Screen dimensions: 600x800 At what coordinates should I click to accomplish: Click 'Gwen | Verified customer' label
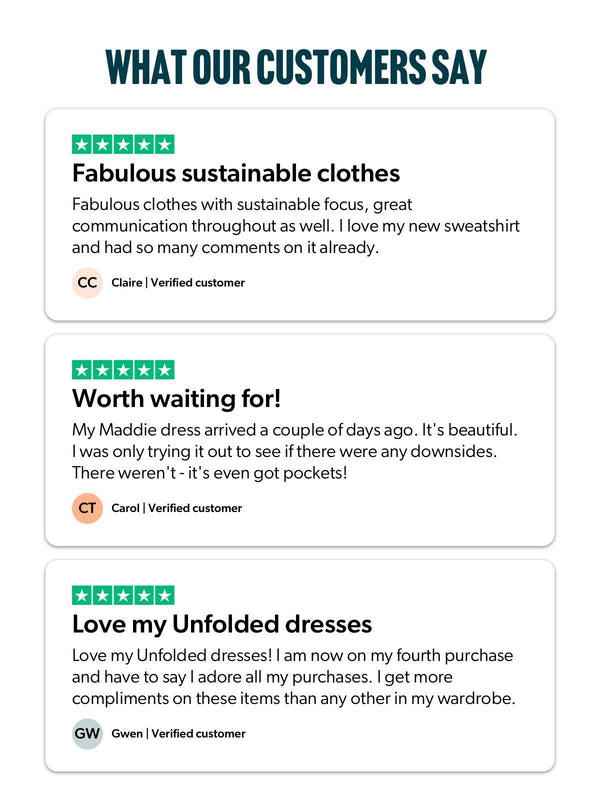[178, 734]
